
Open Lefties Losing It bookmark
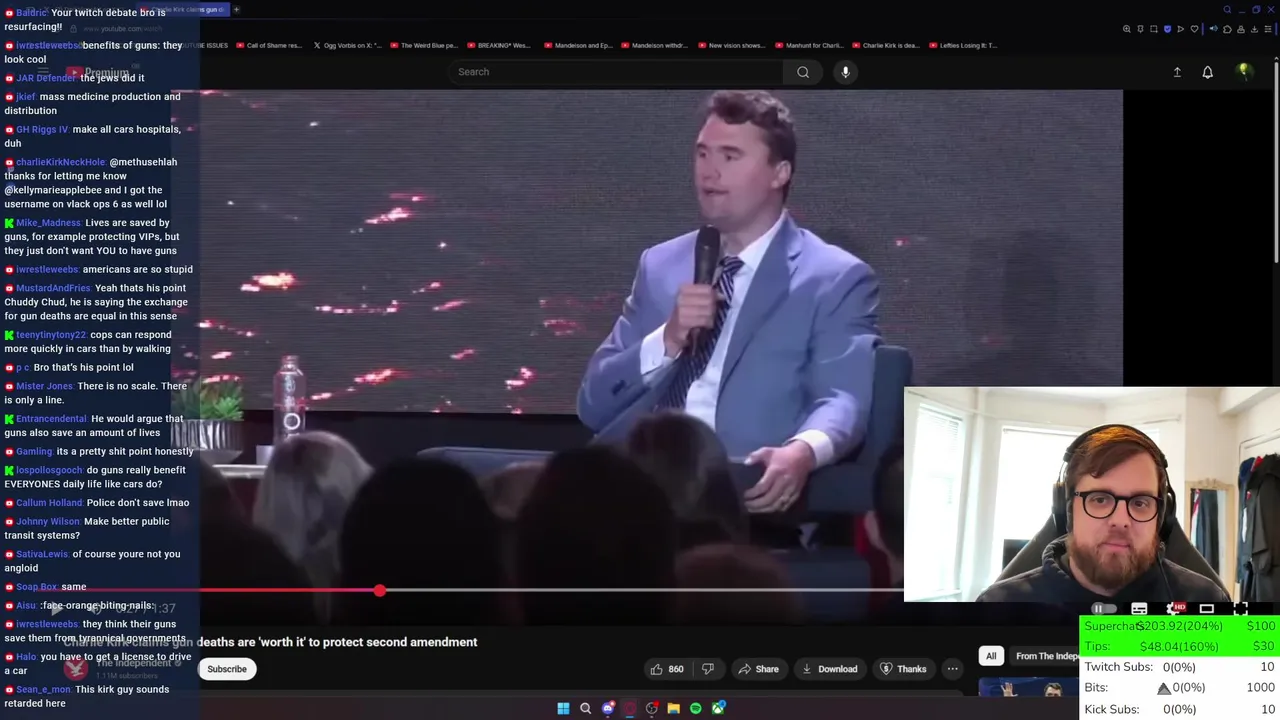(962, 45)
